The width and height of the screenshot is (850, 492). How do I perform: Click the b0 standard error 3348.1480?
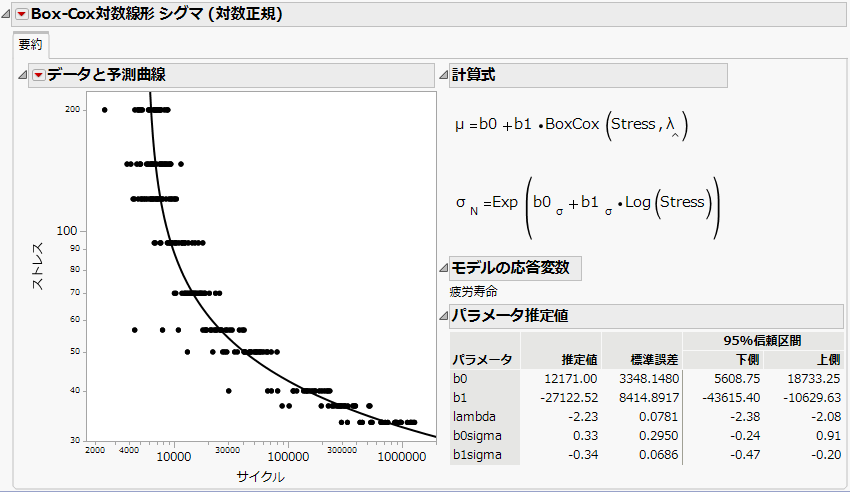(x=649, y=379)
